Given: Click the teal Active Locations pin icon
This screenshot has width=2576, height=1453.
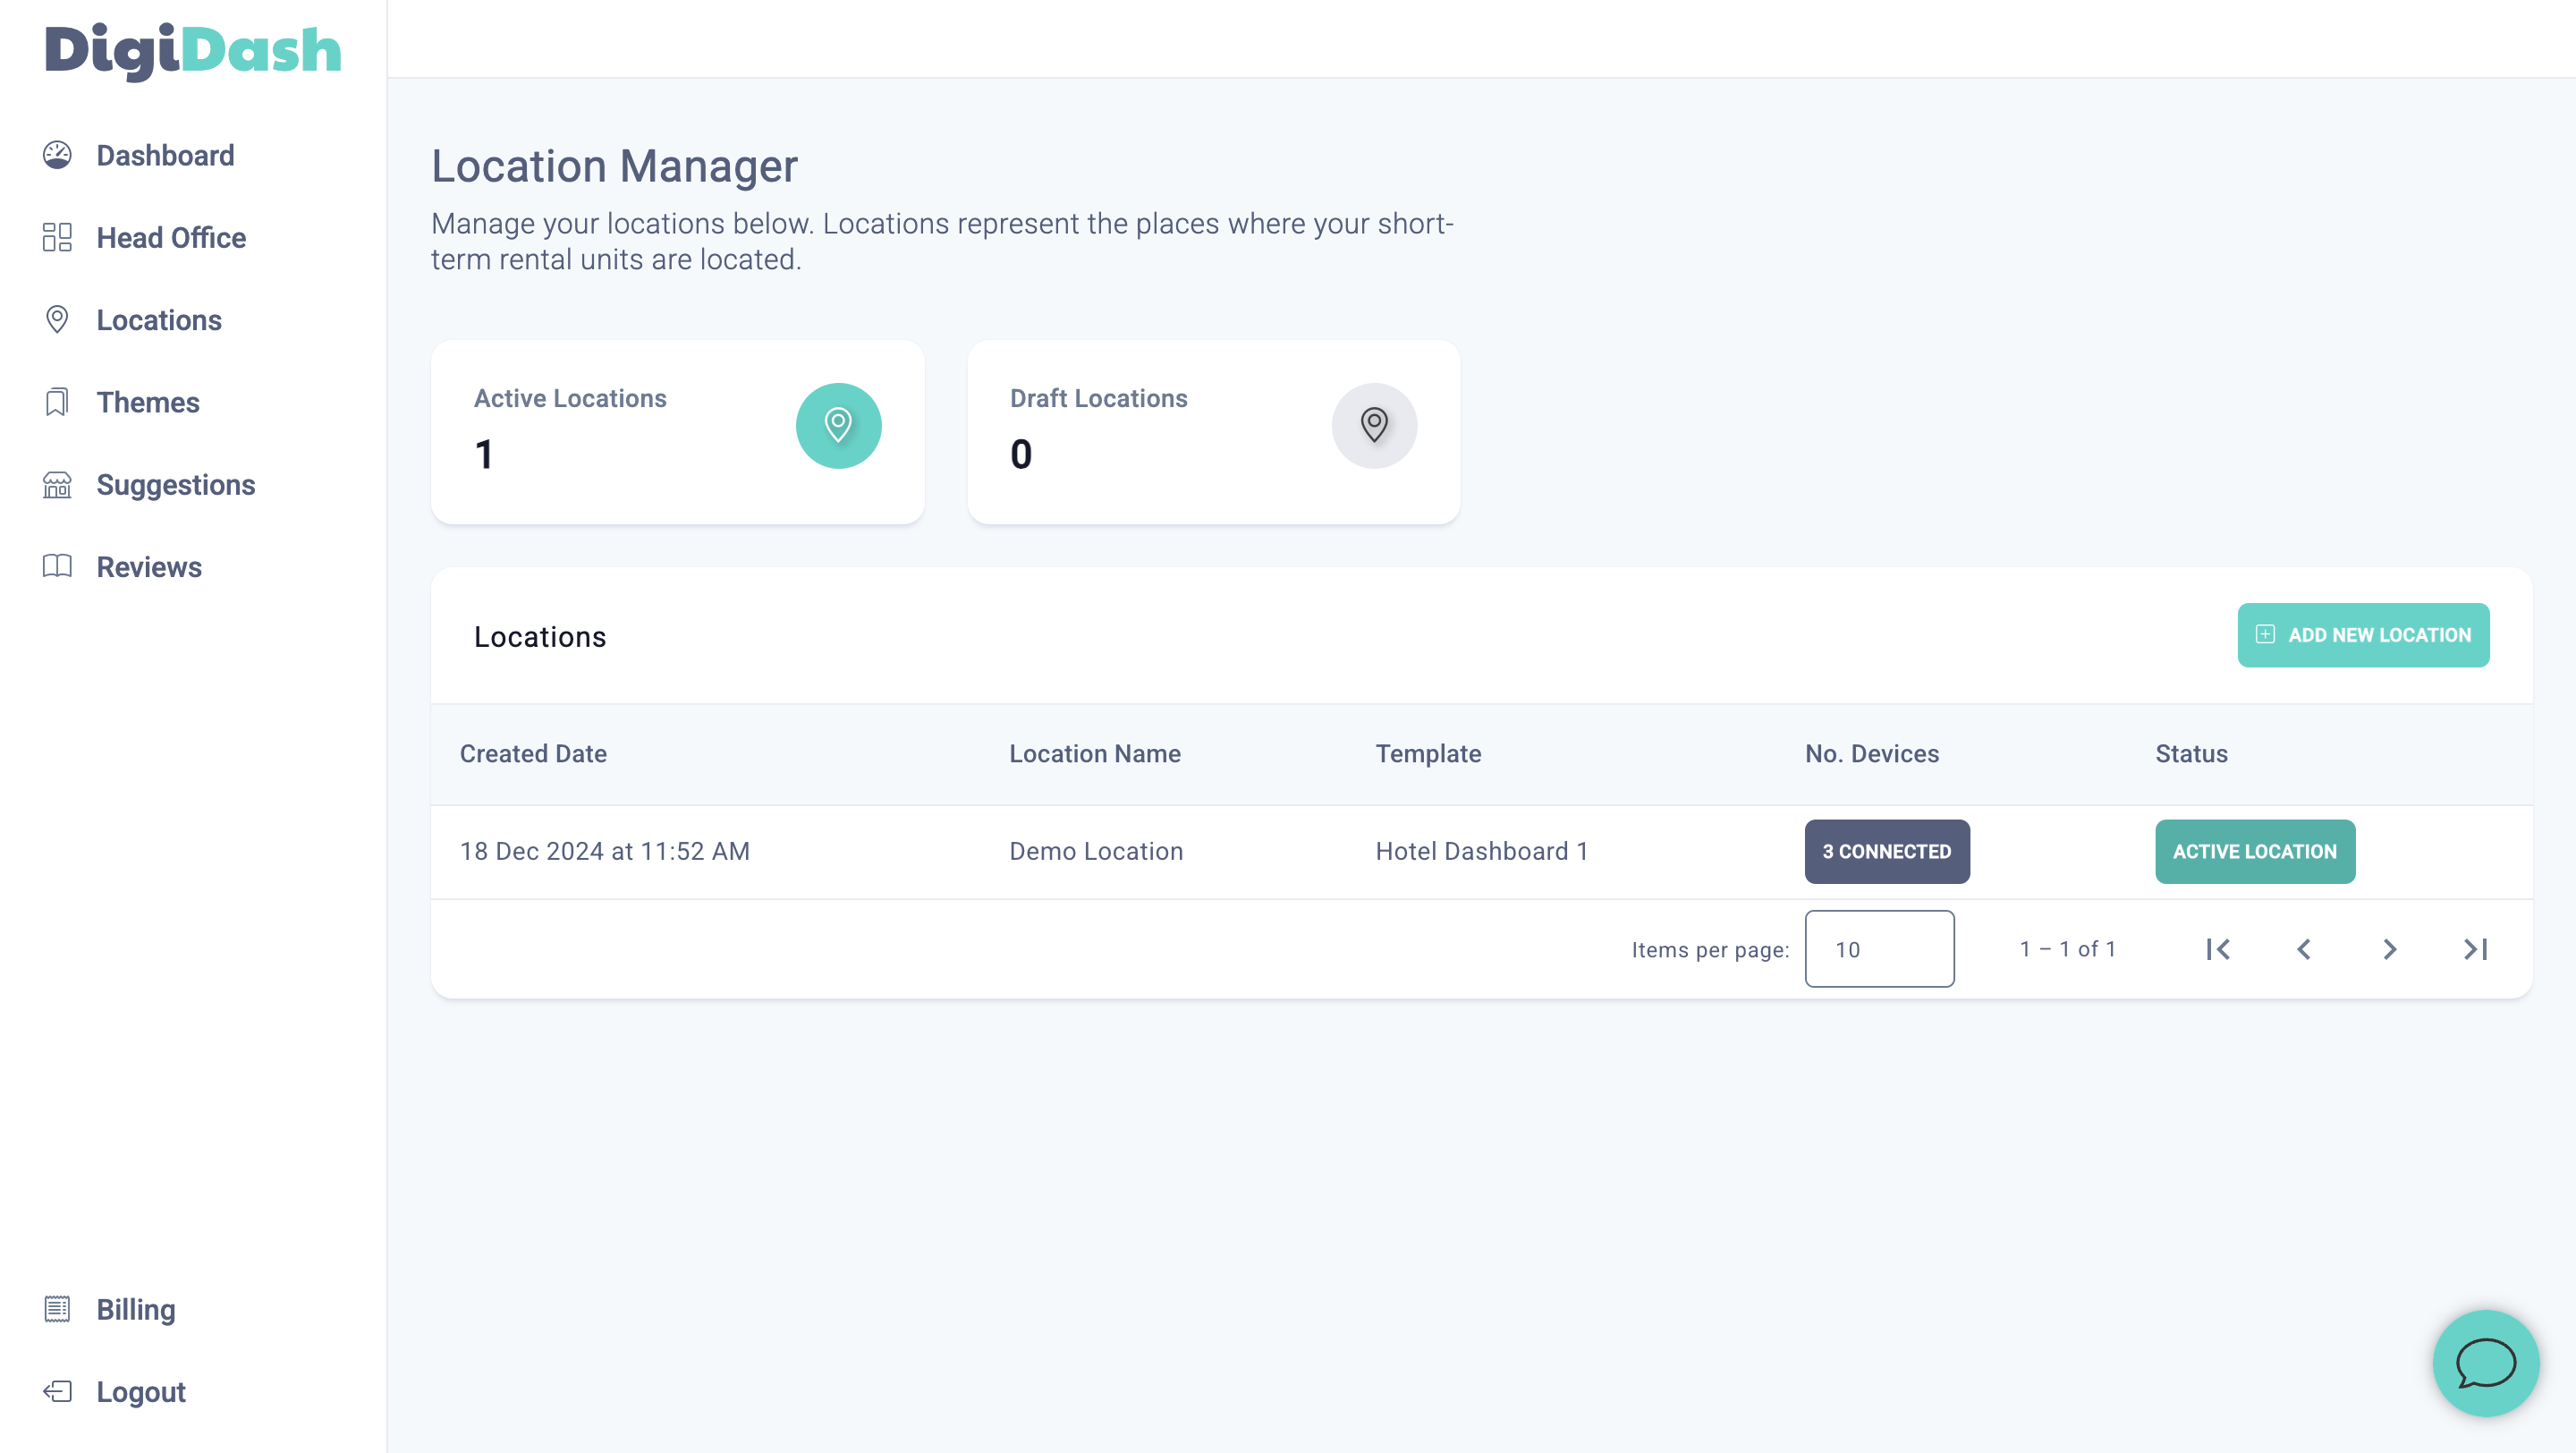Looking at the screenshot, I should (x=838, y=425).
